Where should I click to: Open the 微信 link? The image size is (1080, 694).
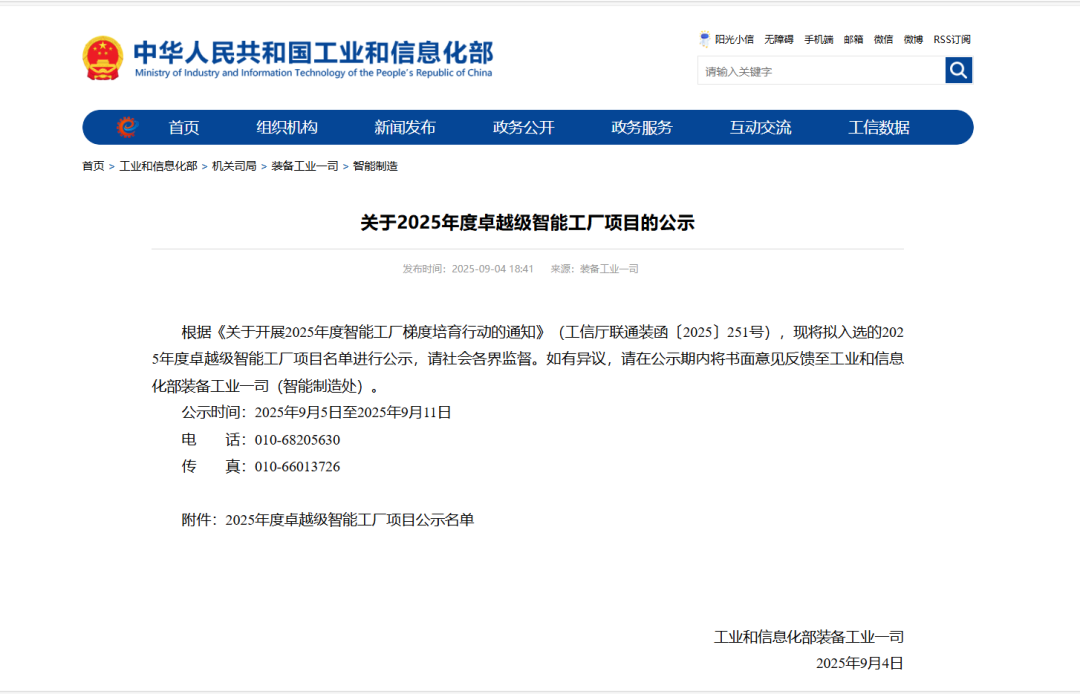pyautogui.click(x=883, y=40)
